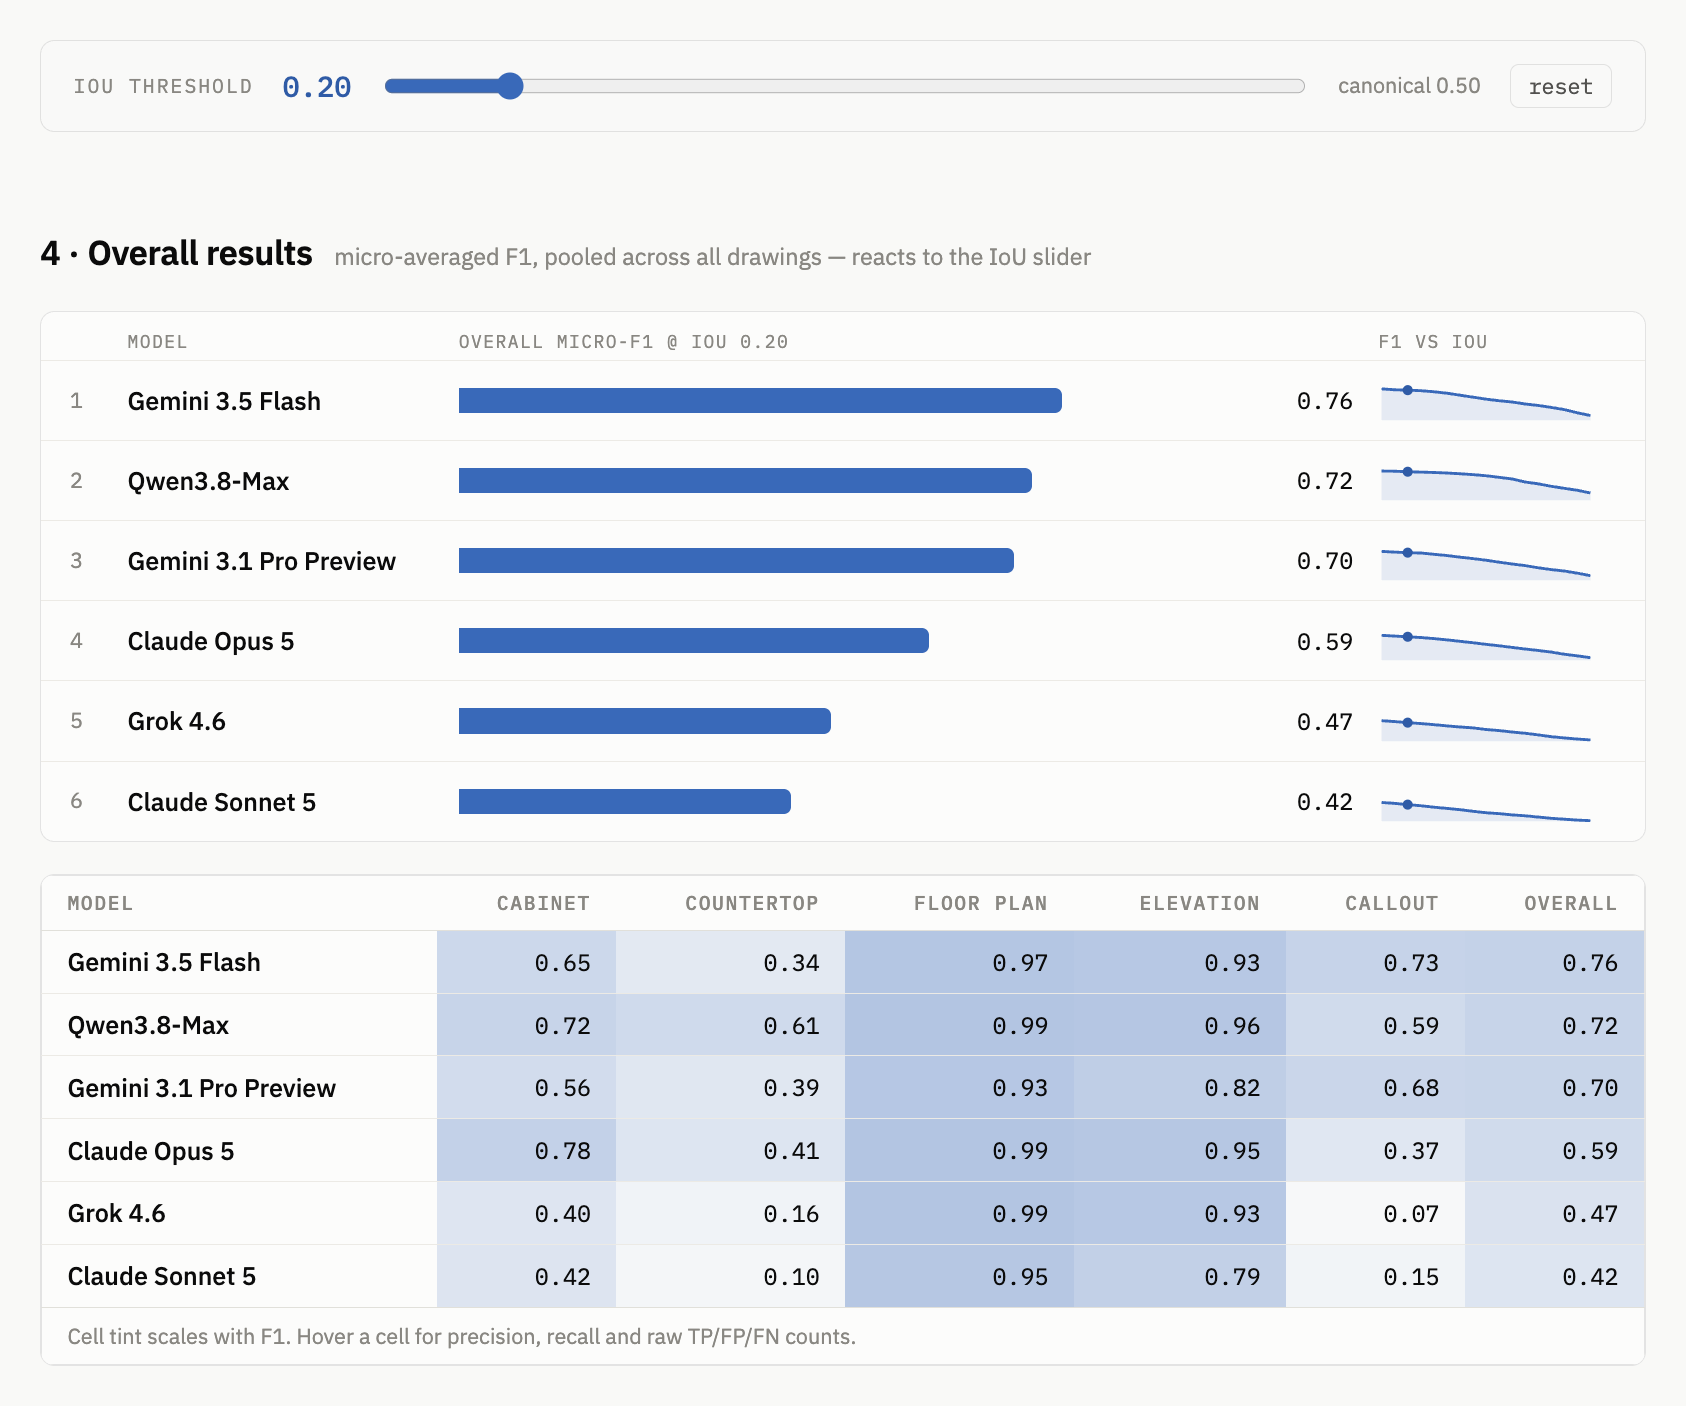Click Claude Opus 5 cabinet cell 0.78
Viewport: 1686px width, 1406px height.
tap(527, 1151)
